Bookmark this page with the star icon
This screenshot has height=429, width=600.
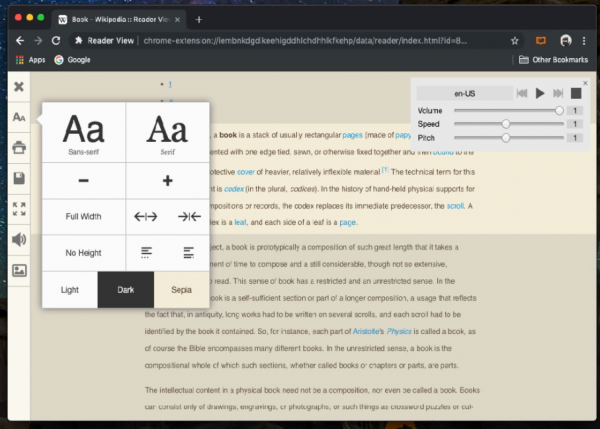click(514, 41)
